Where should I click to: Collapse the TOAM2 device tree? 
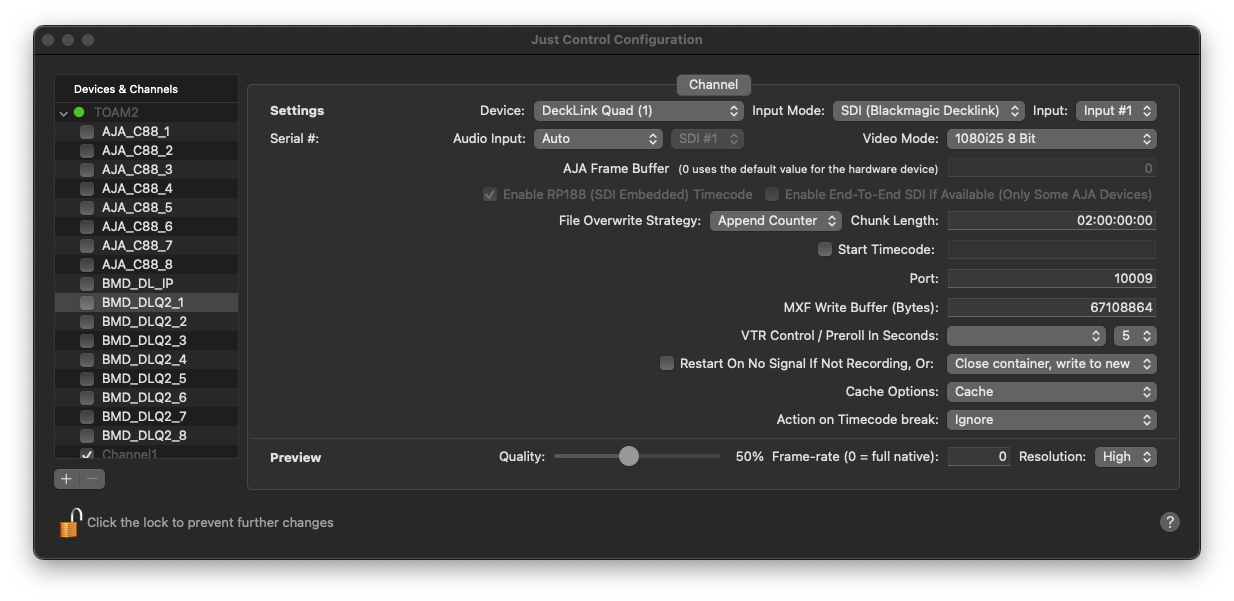tap(64, 113)
